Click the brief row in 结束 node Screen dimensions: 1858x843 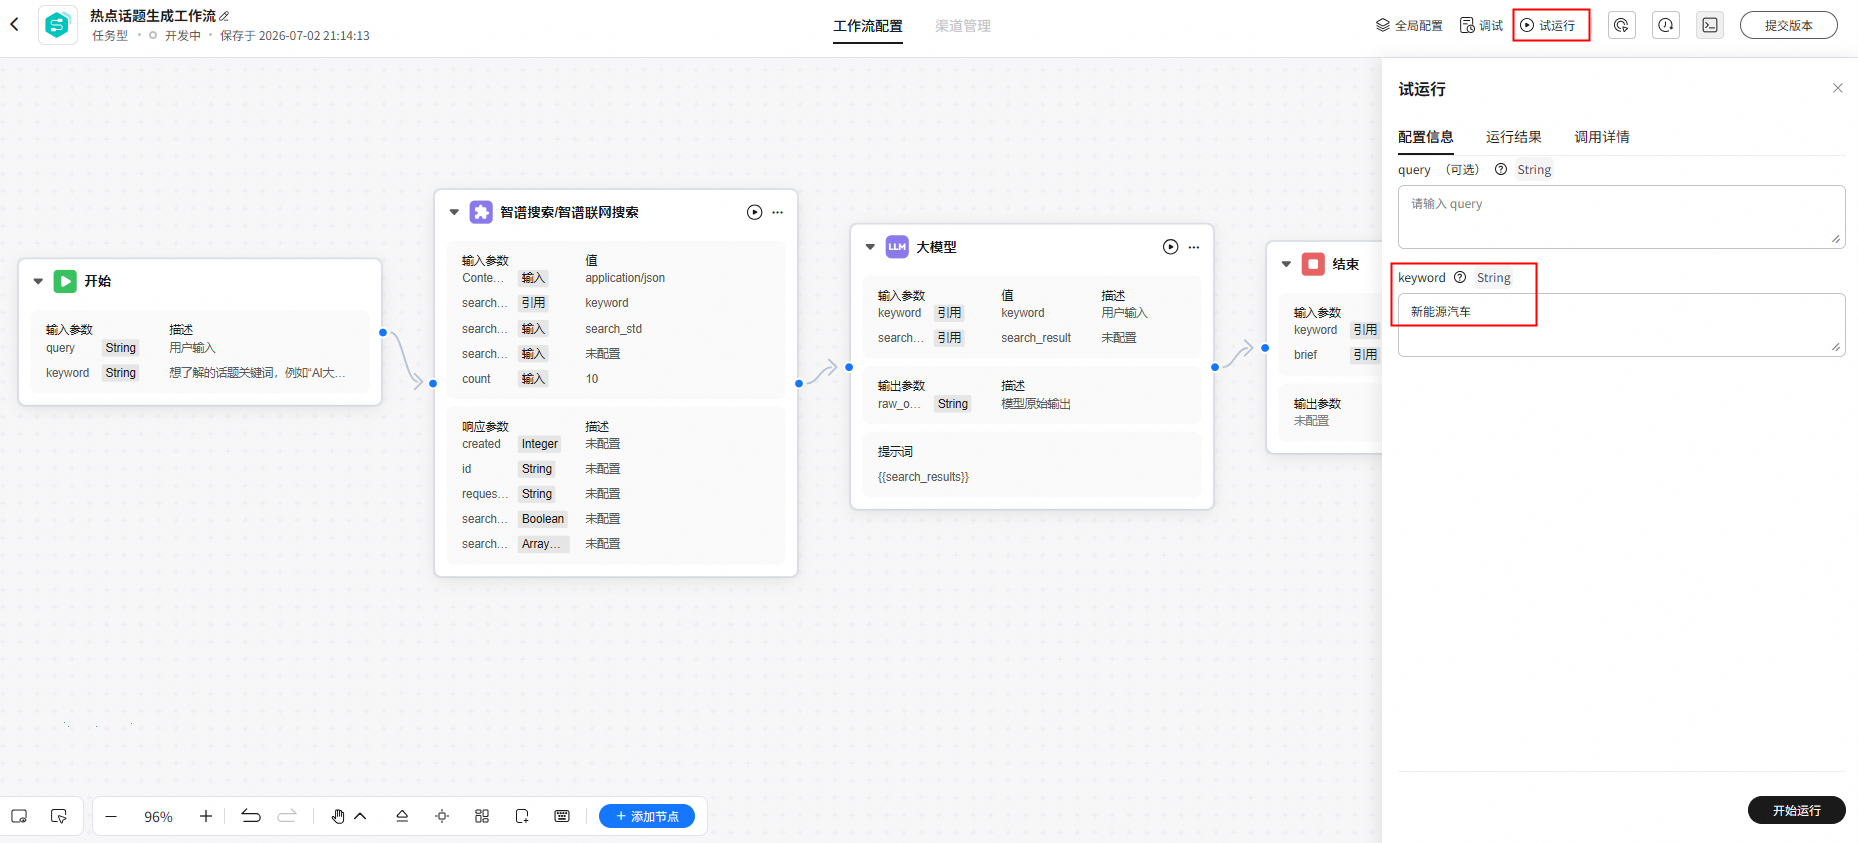pos(1336,355)
